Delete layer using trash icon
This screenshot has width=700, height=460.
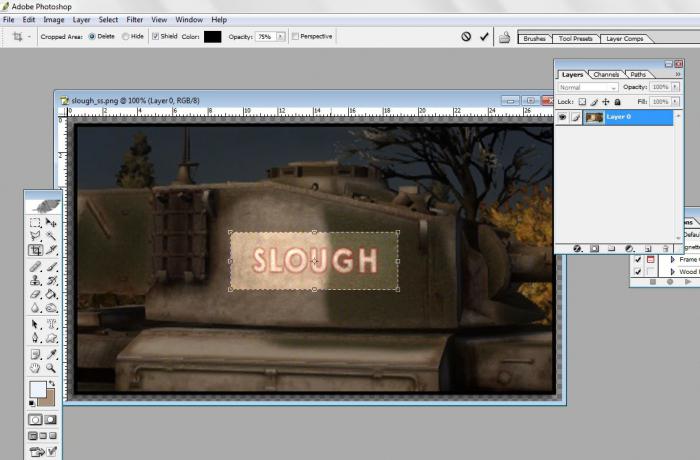pyautogui.click(x=666, y=248)
